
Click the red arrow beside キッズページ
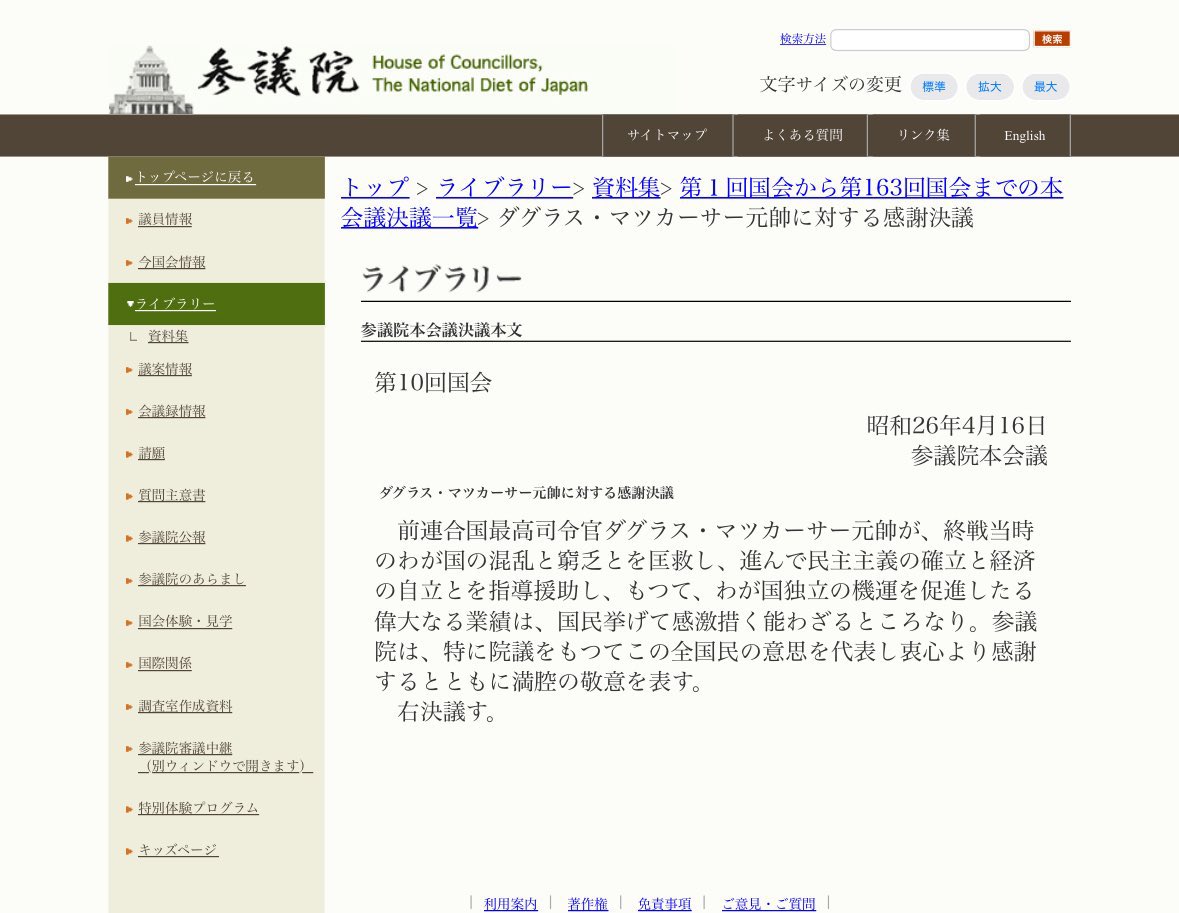(x=130, y=849)
